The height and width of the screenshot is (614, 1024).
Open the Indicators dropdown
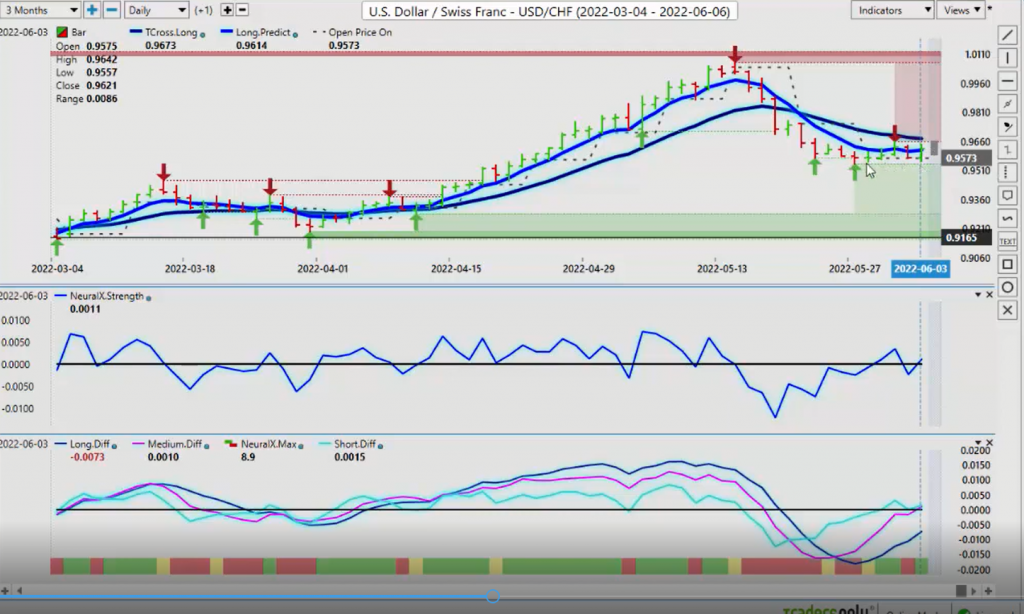[x=892, y=10]
